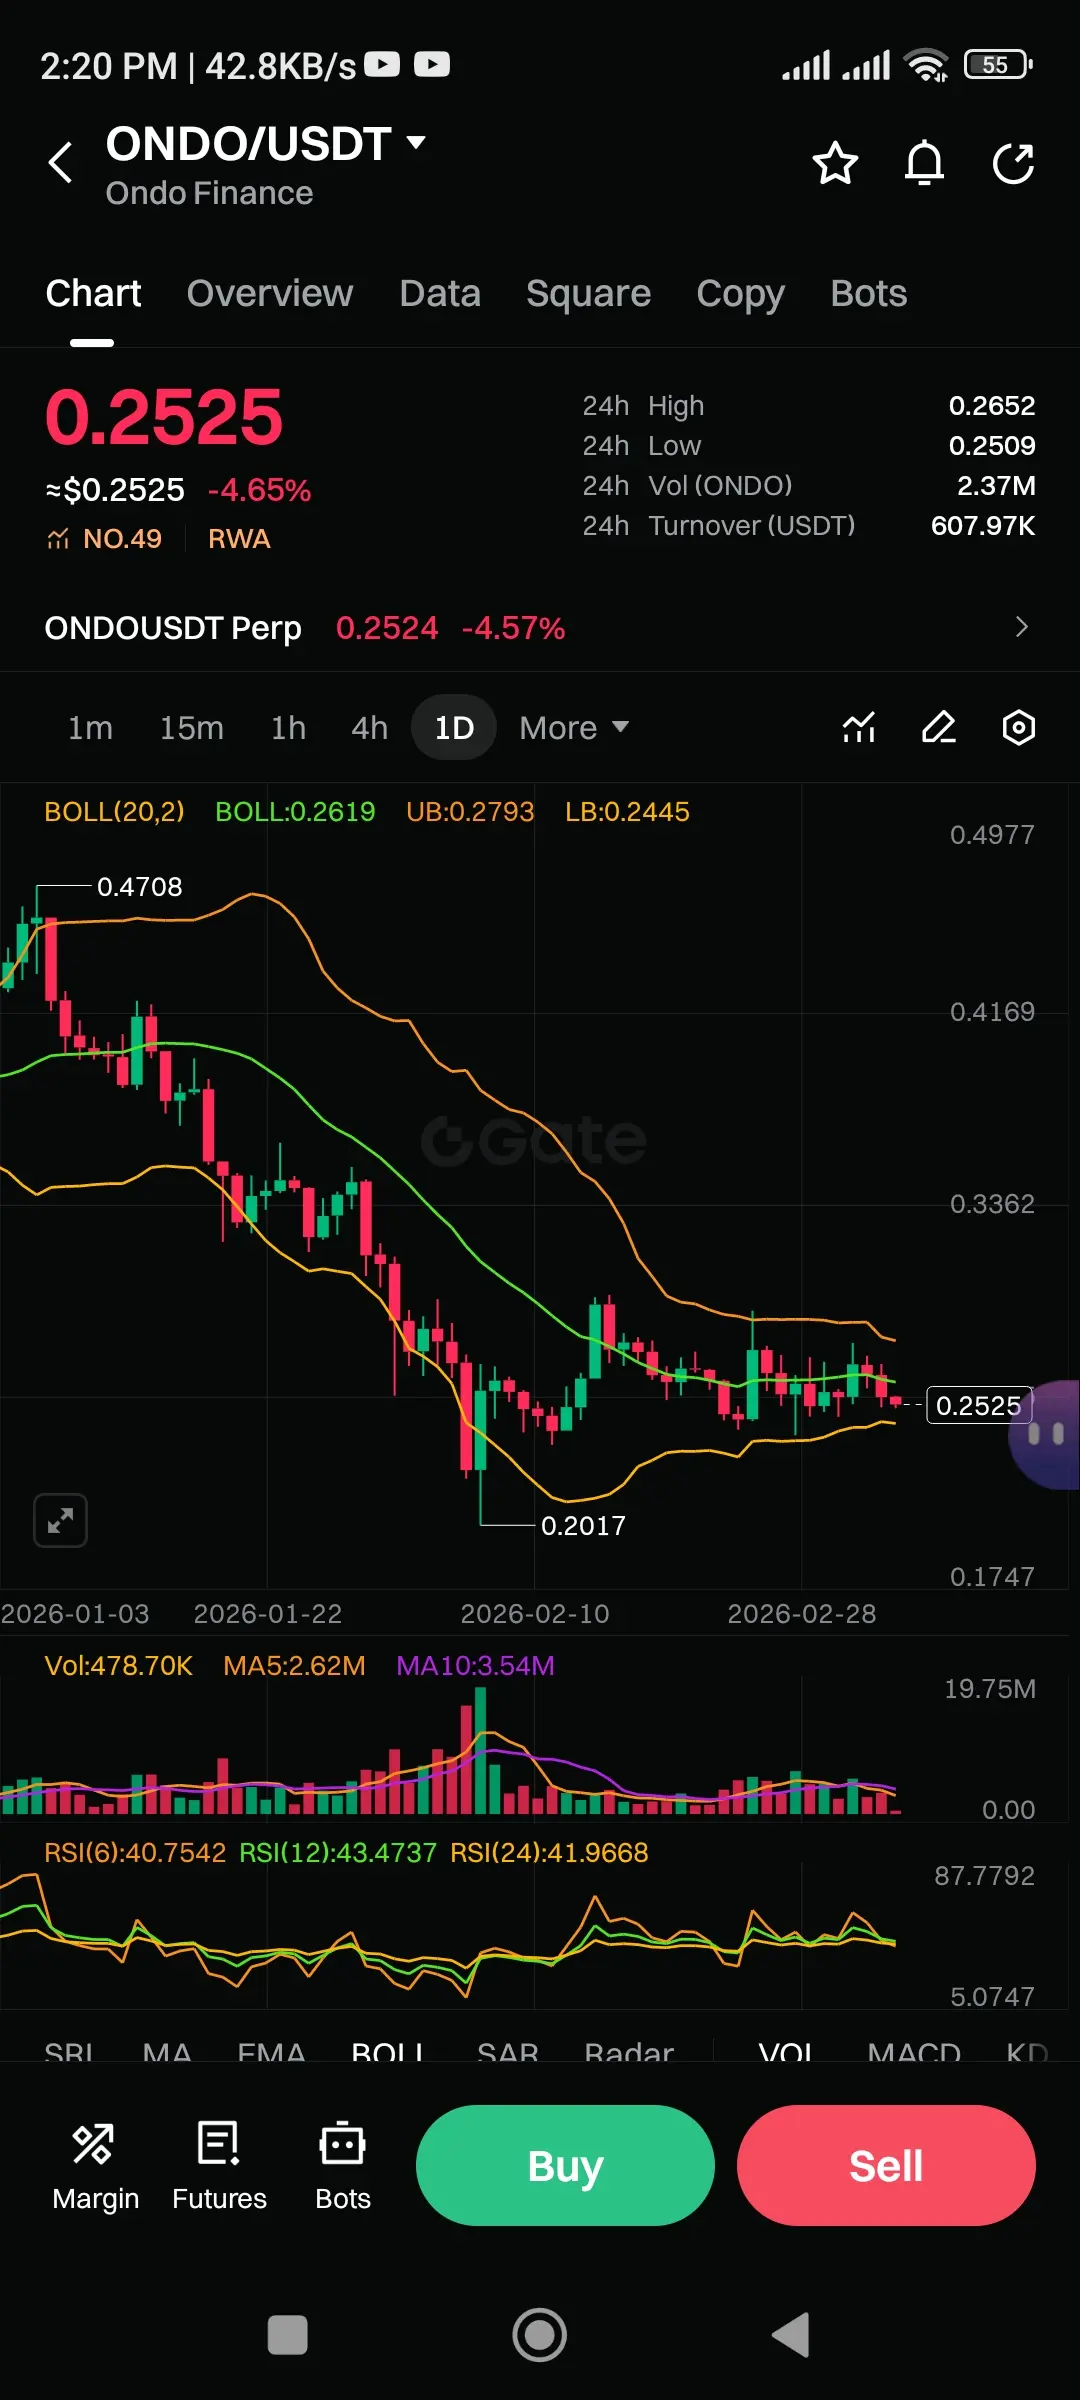Expand chart to fullscreen
1080x2400 pixels.
tap(60, 1520)
